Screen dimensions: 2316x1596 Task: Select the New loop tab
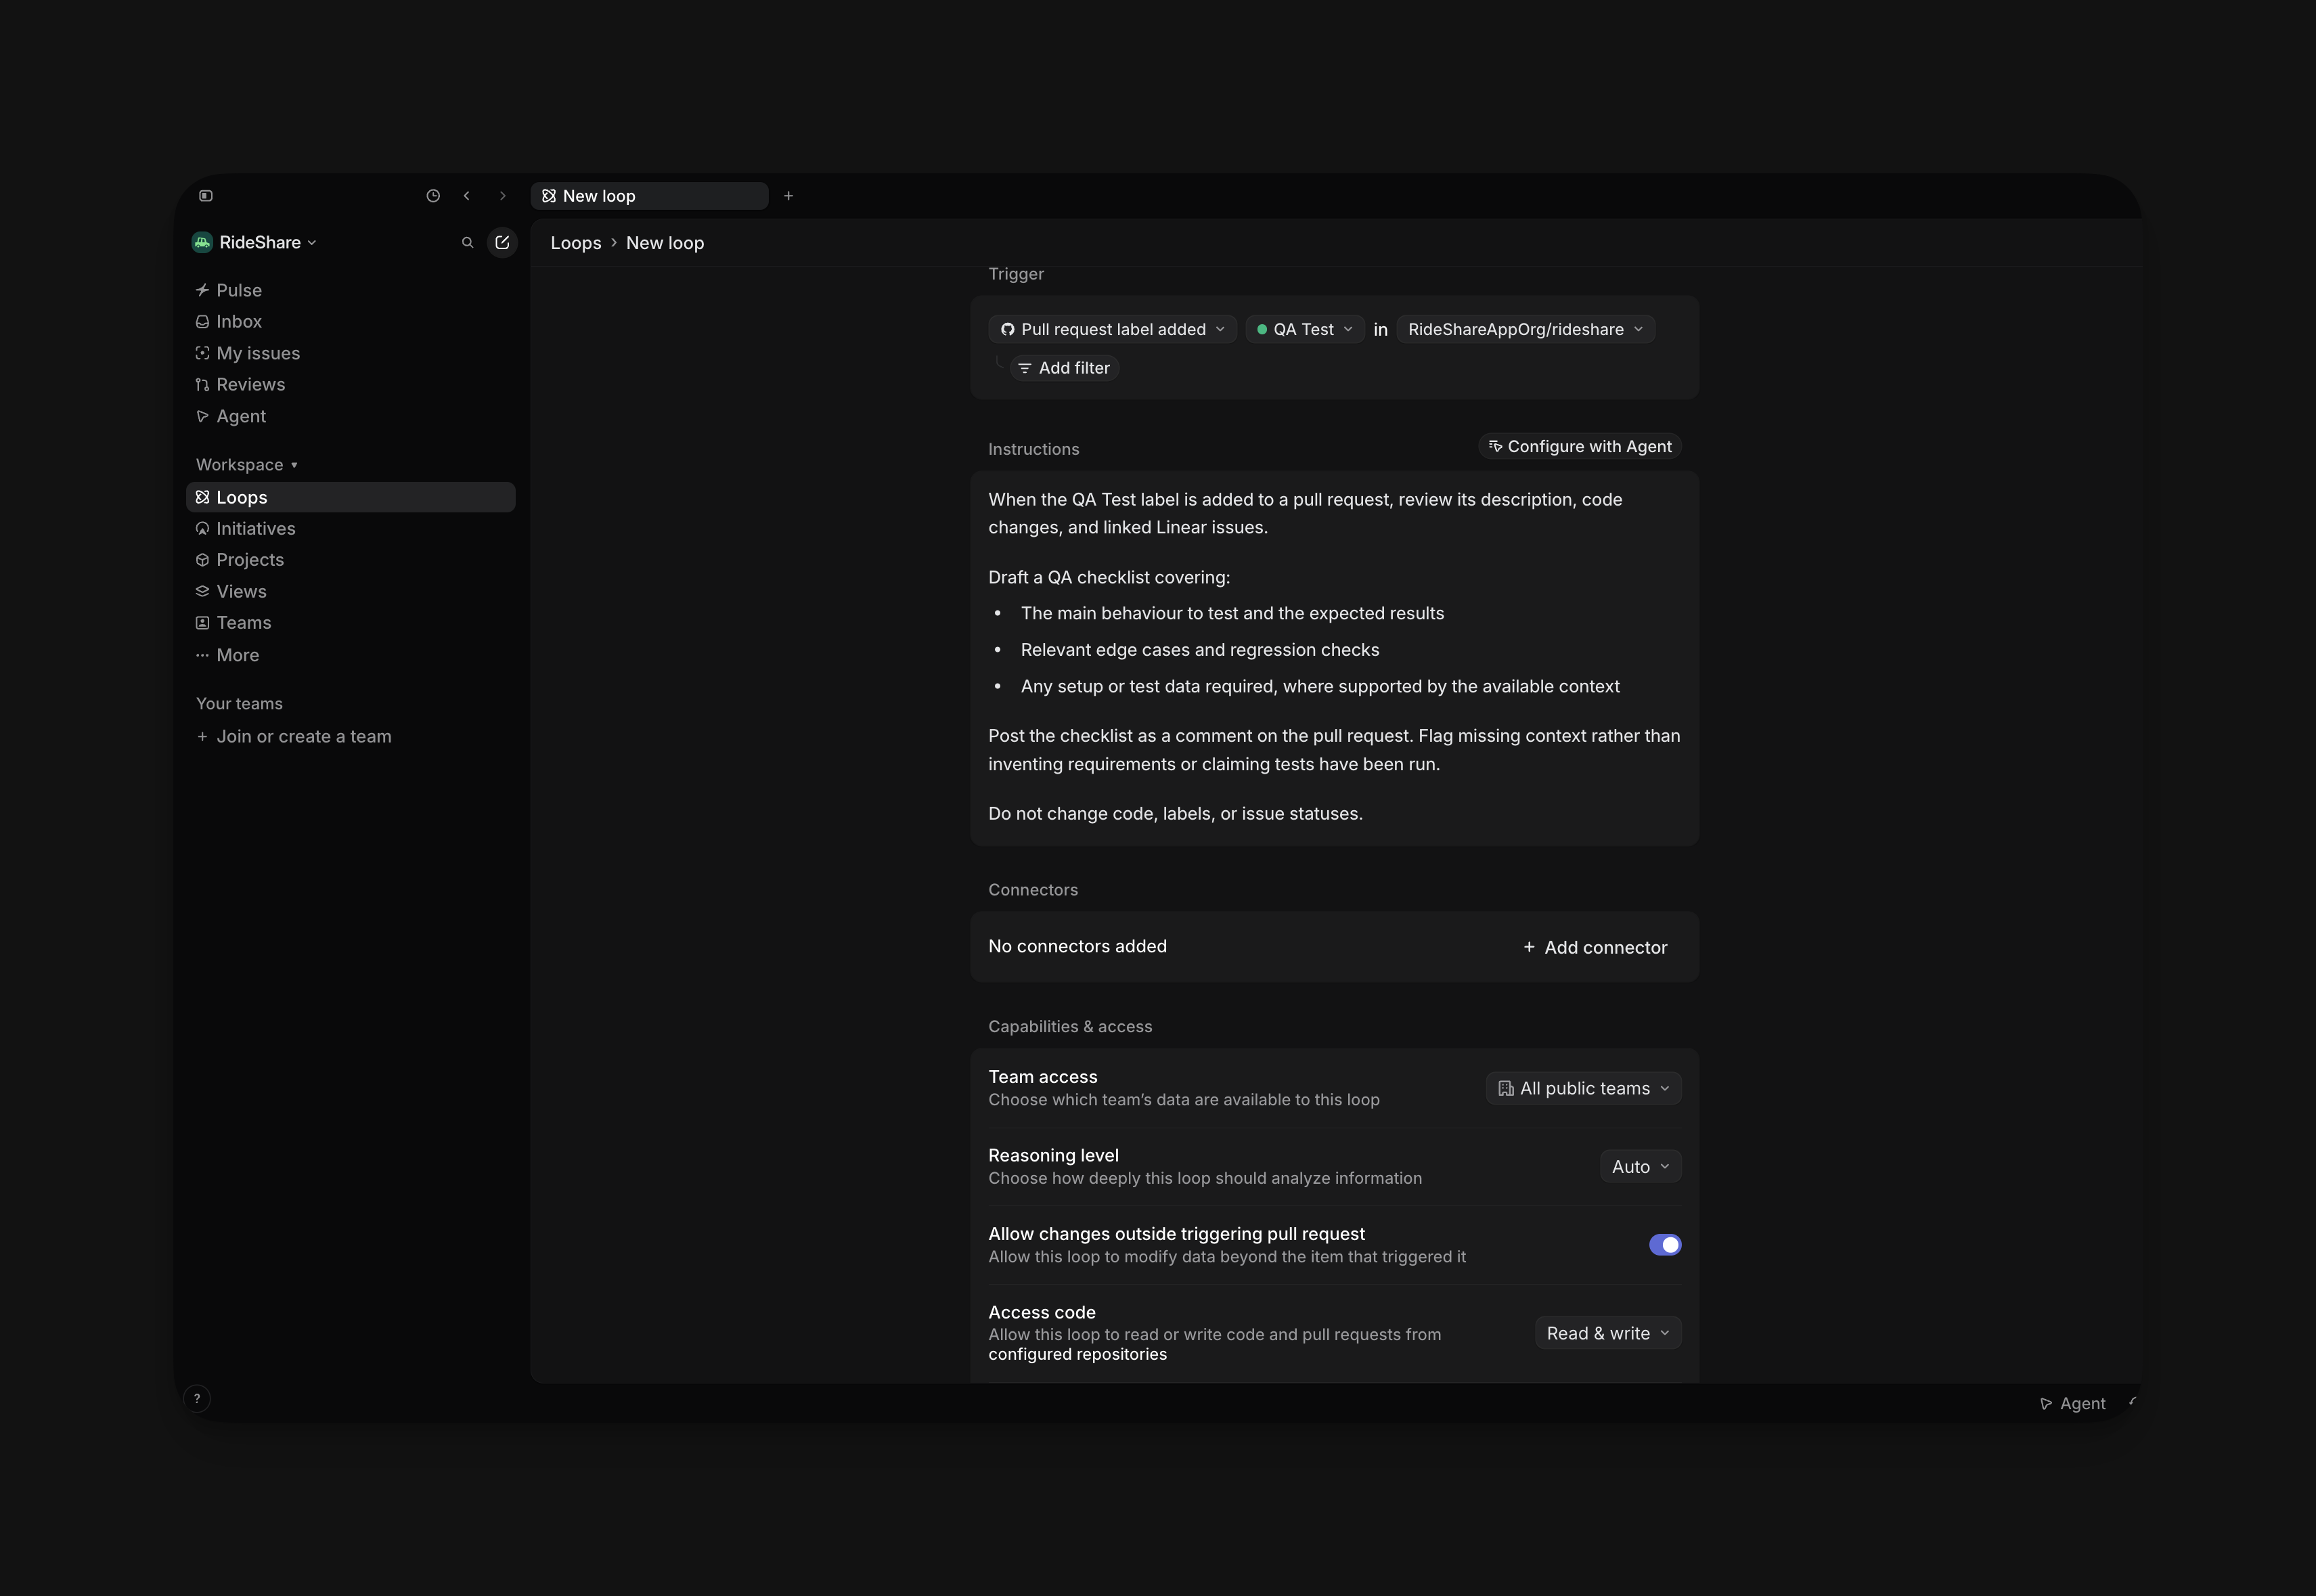(650, 196)
